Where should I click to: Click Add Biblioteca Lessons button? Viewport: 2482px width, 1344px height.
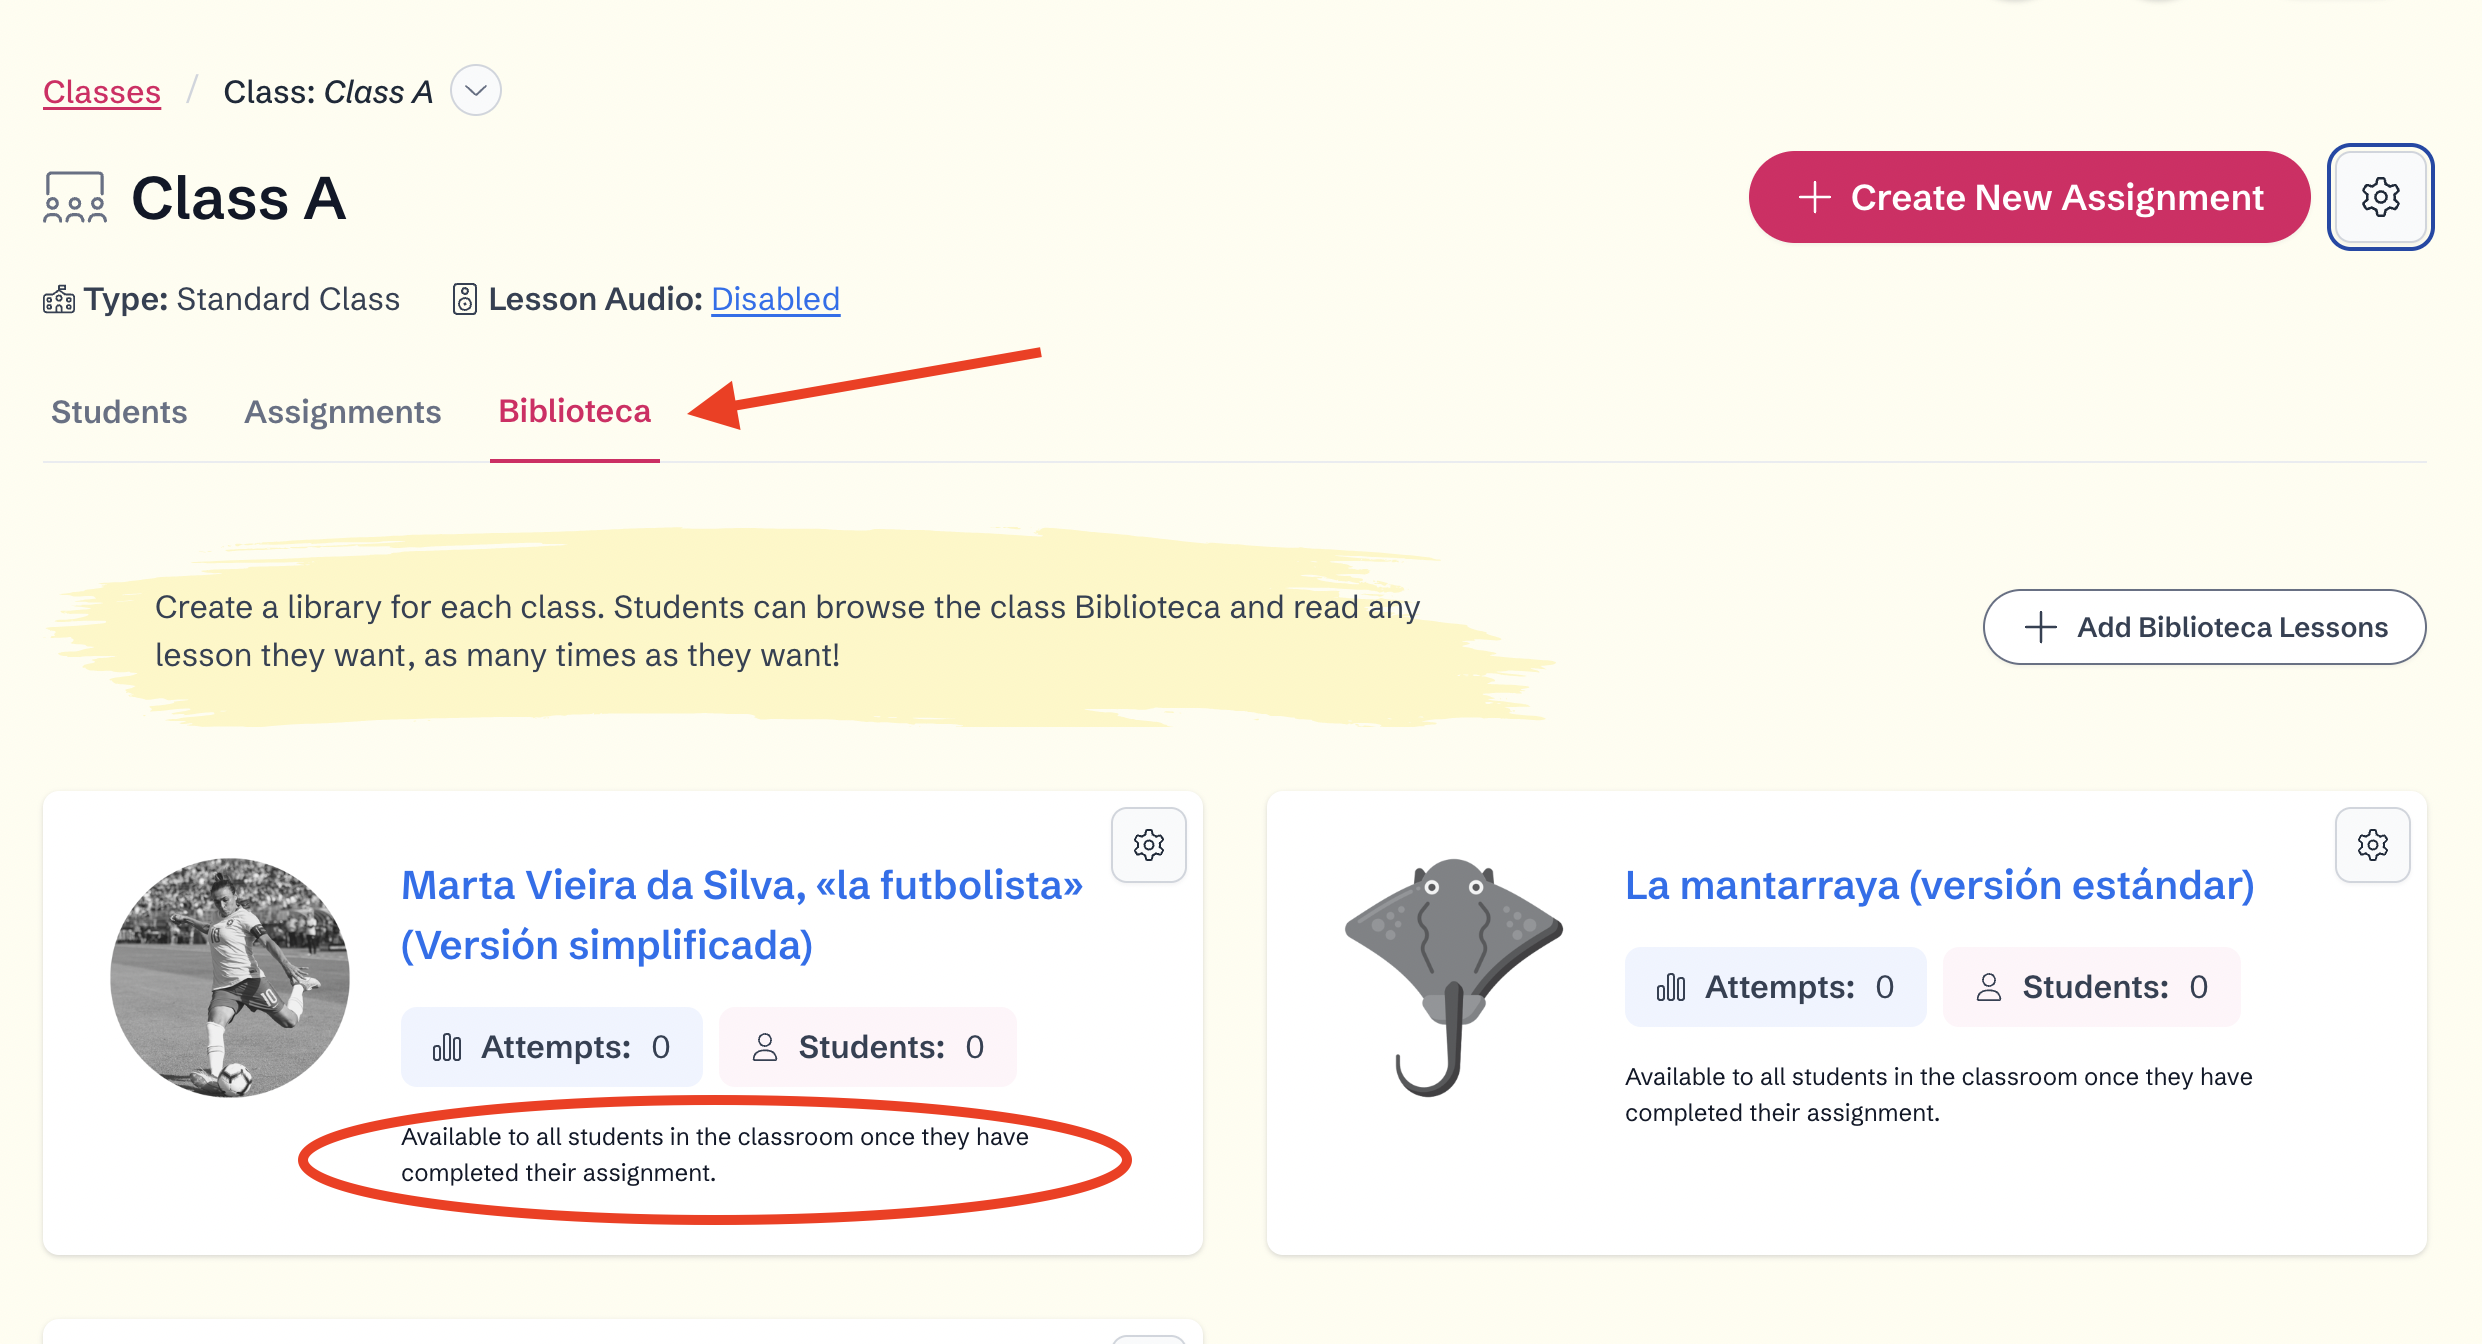click(x=2204, y=627)
